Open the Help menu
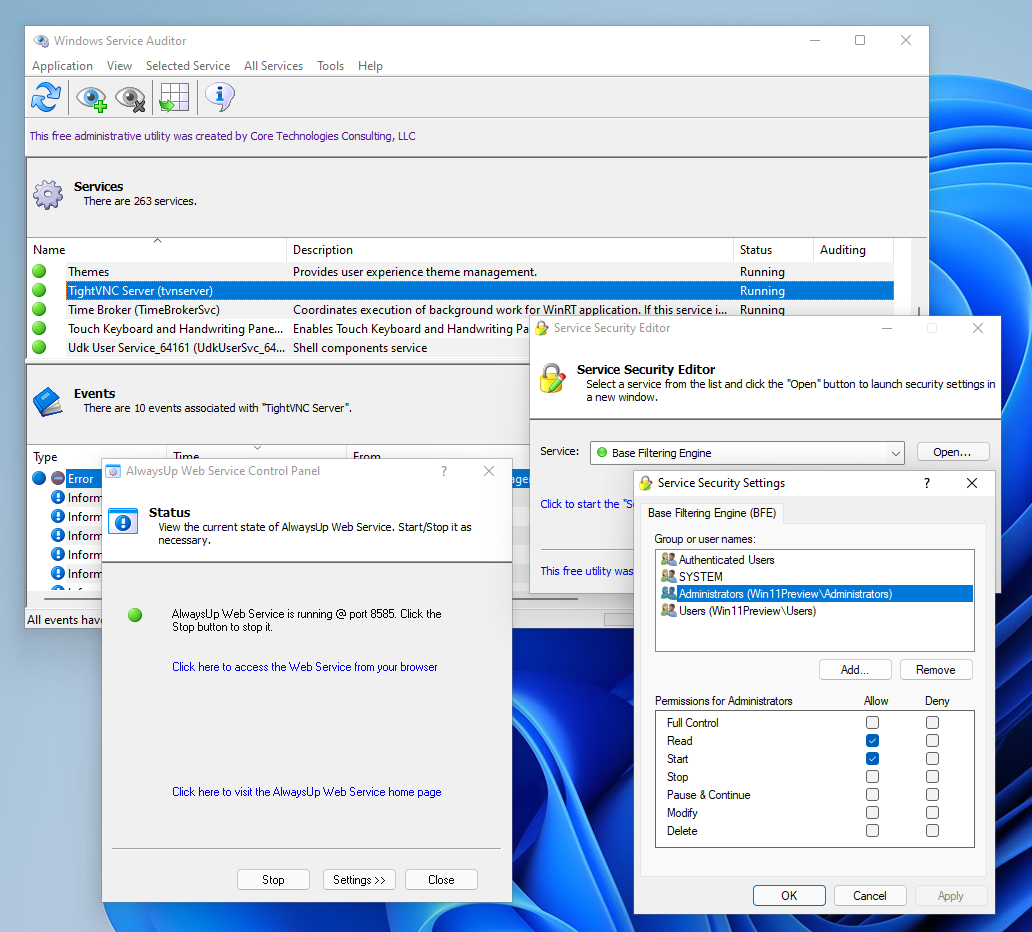Viewport: 1032px width, 932px height. pos(371,66)
